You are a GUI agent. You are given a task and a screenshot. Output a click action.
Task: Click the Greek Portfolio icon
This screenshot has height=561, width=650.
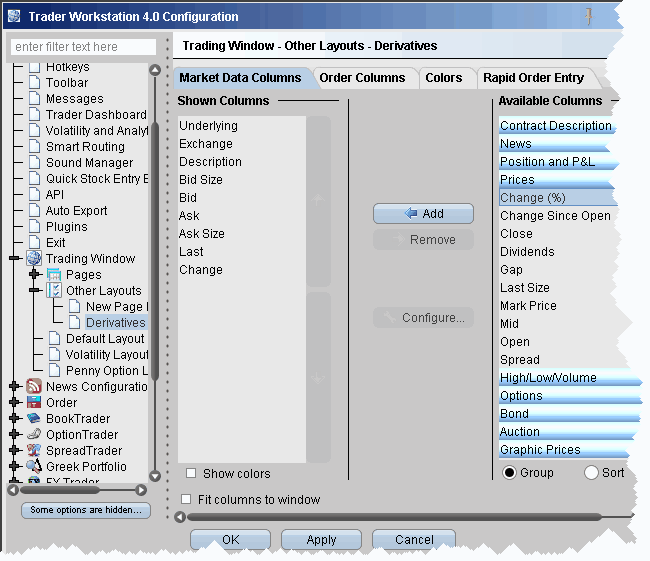34,466
